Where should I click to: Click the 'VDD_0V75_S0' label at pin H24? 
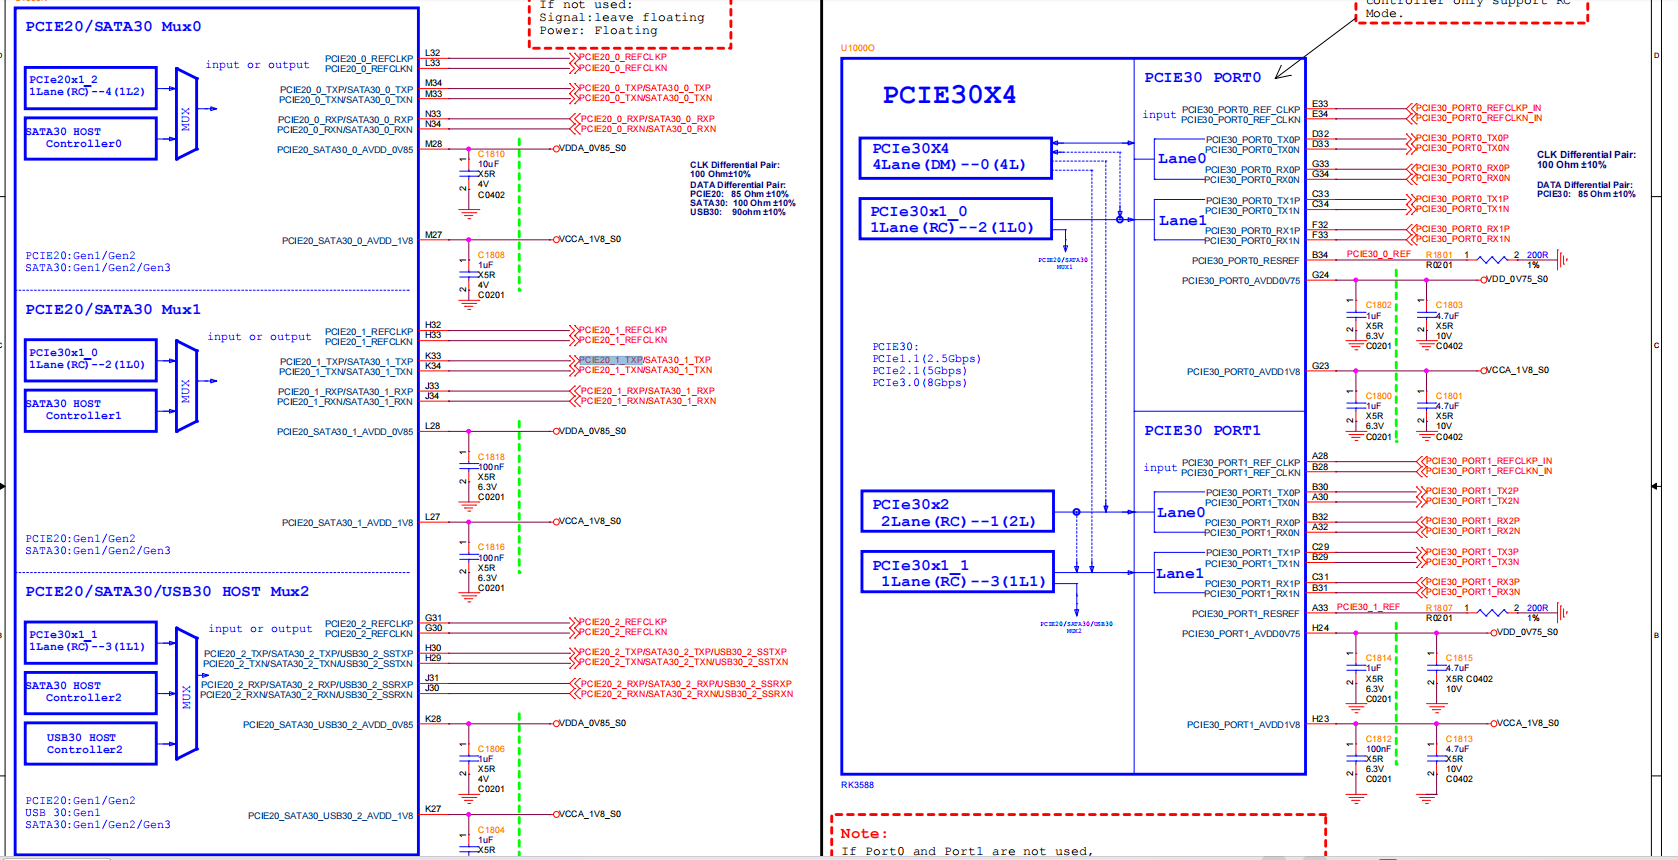click(1527, 632)
